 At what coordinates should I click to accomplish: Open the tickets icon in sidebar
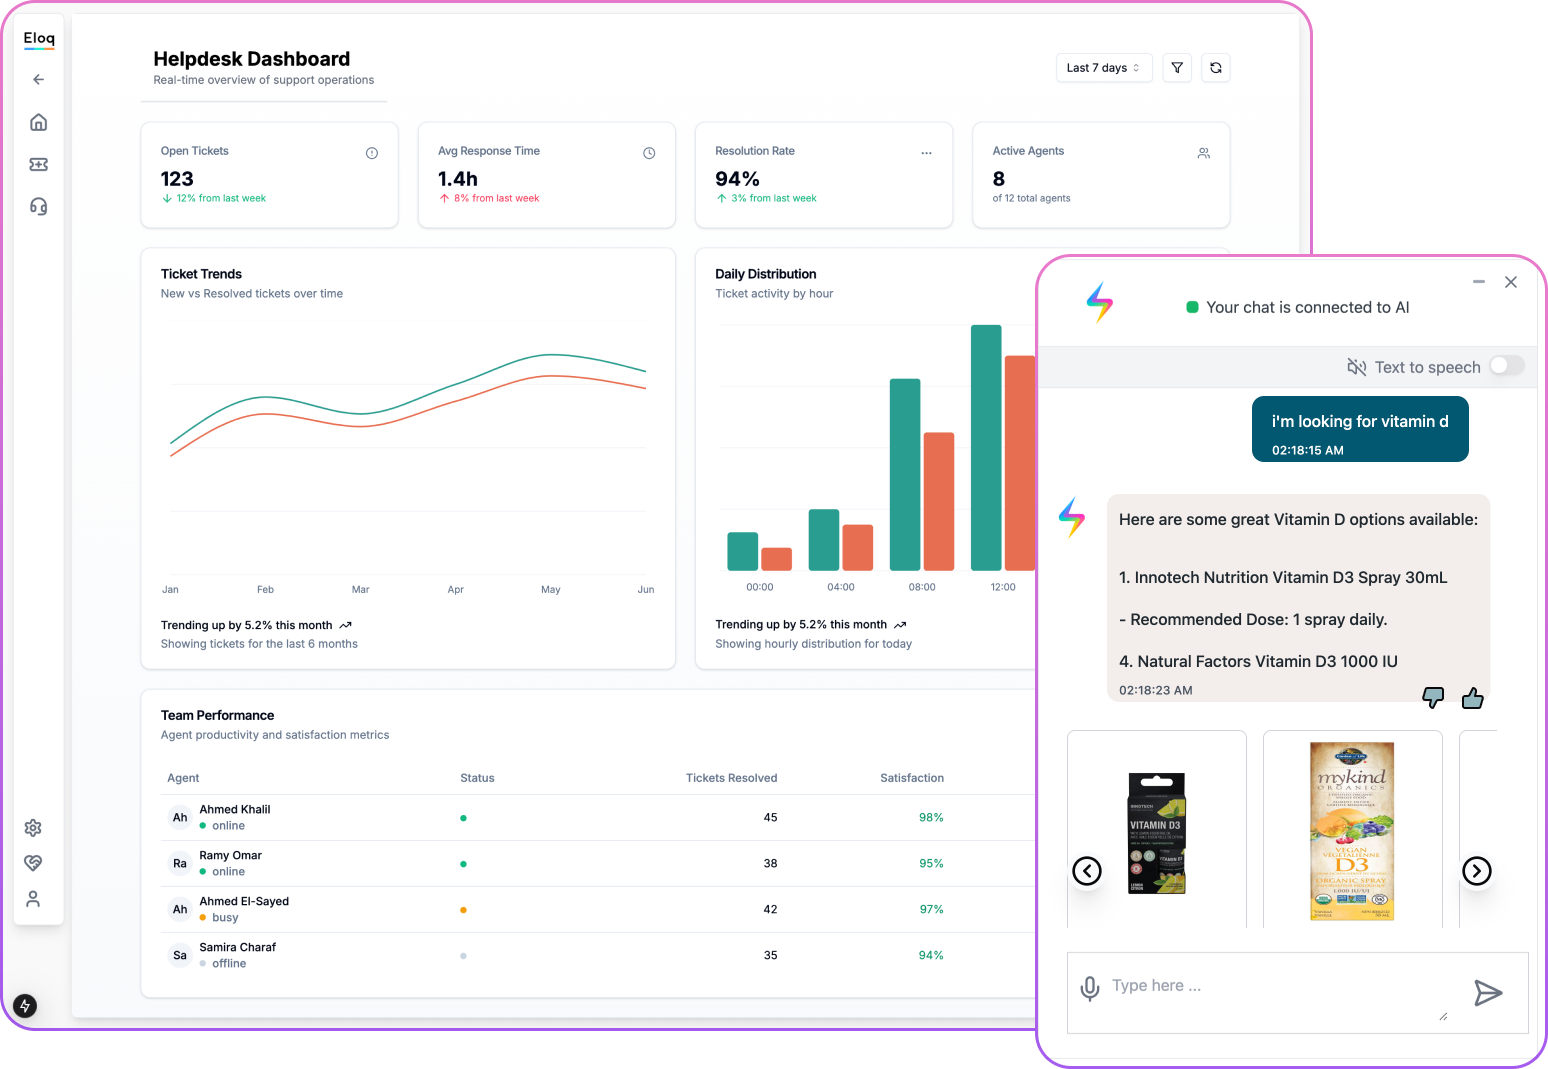click(39, 164)
